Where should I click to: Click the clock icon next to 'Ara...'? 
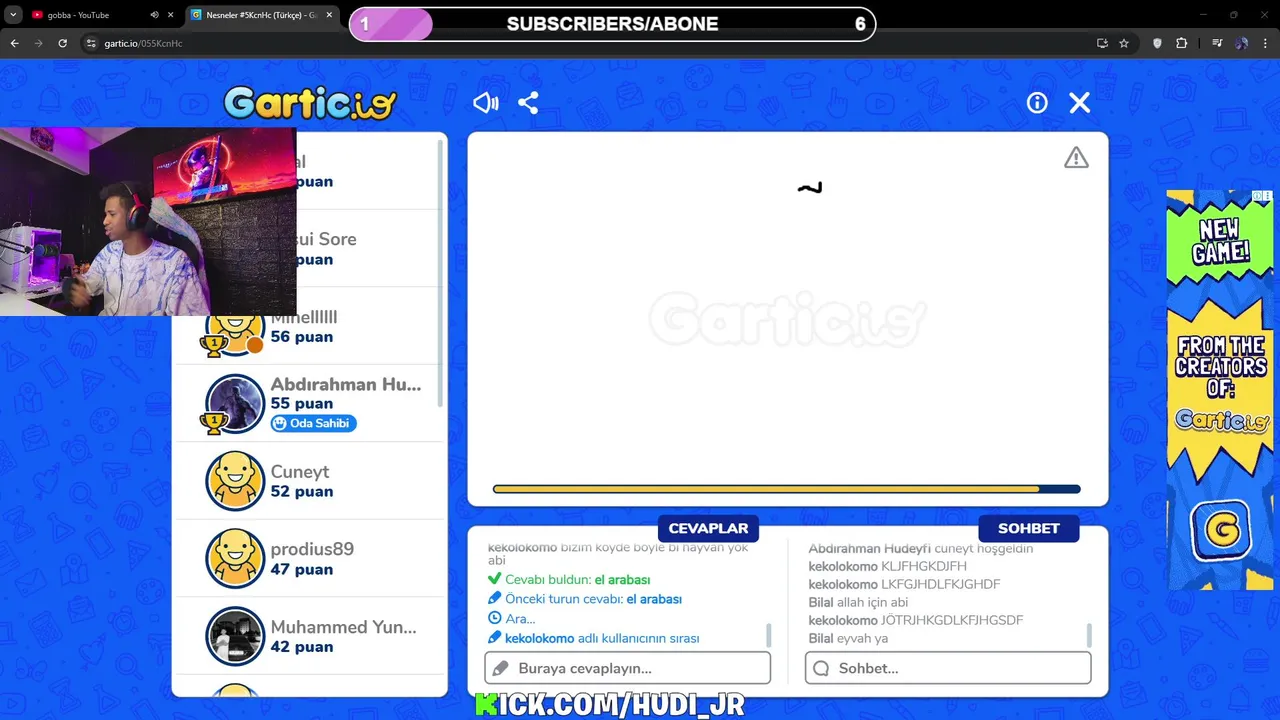pos(494,618)
